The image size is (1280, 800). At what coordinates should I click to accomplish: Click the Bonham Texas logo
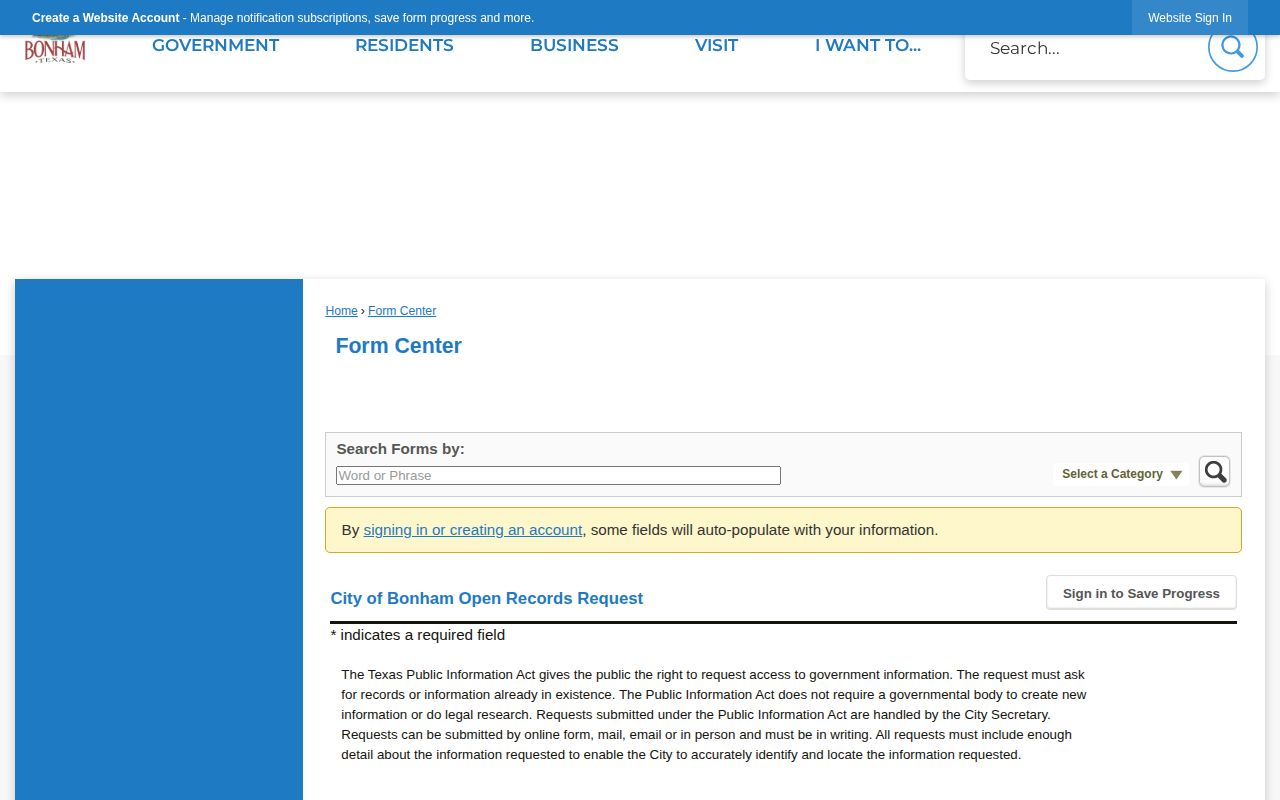(55, 49)
